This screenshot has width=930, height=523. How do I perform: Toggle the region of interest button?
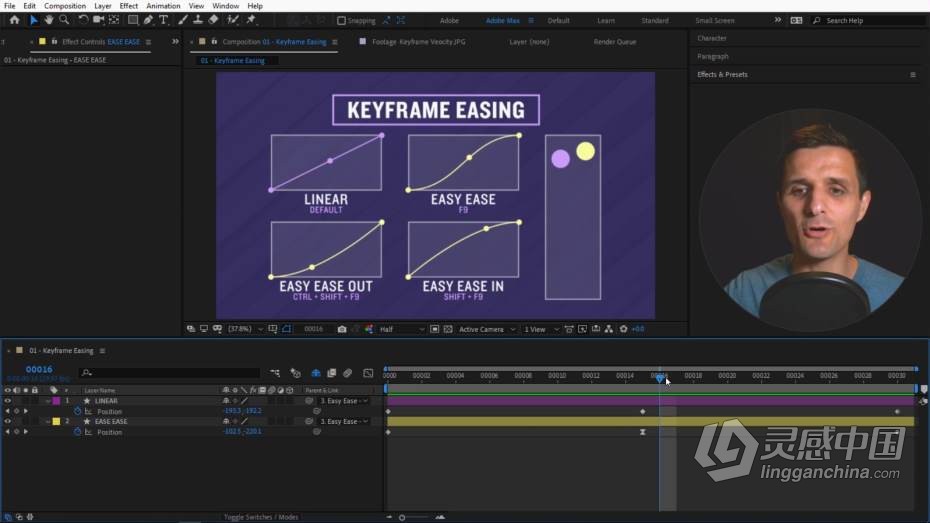click(x=435, y=329)
